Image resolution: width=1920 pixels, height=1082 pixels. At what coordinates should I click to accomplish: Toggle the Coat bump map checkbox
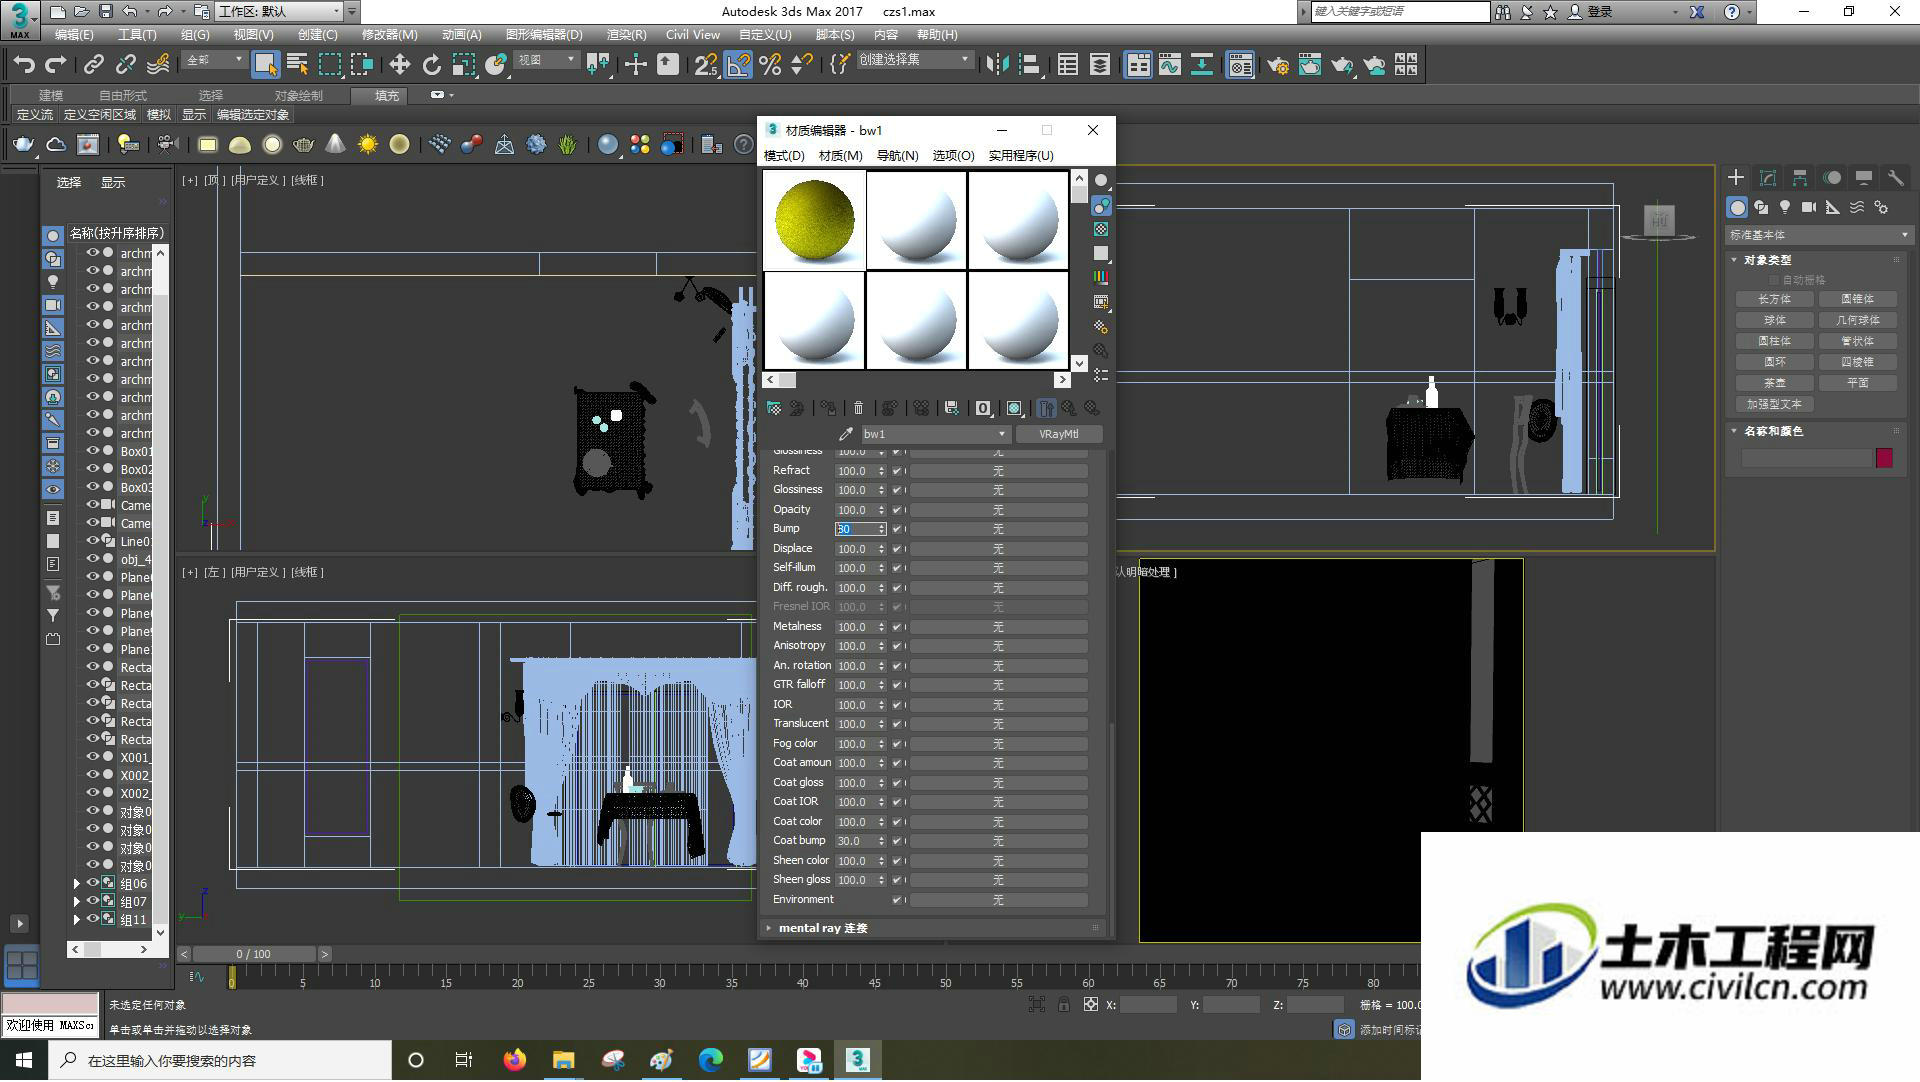point(897,841)
